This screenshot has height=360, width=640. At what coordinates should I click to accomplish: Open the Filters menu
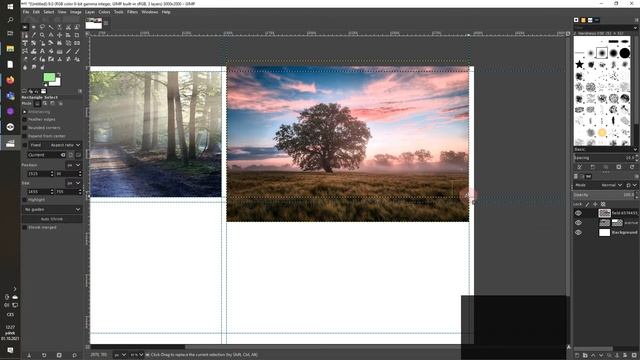[x=132, y=12]
